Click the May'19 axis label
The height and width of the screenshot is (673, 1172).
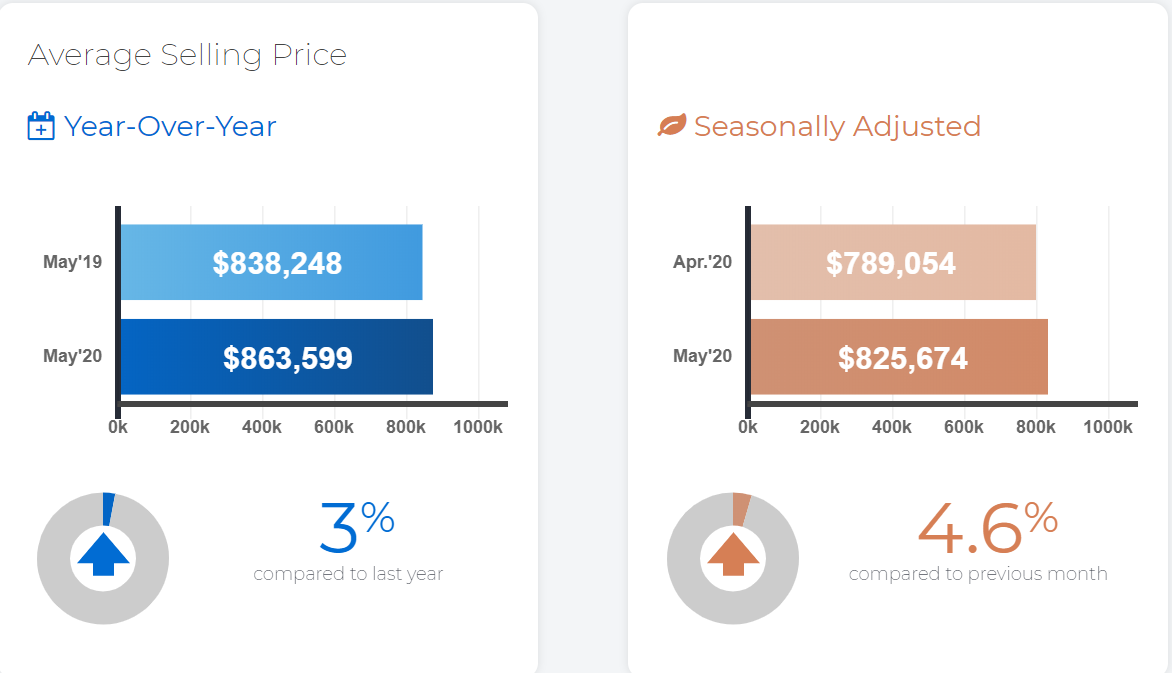(x=73, y=262)
